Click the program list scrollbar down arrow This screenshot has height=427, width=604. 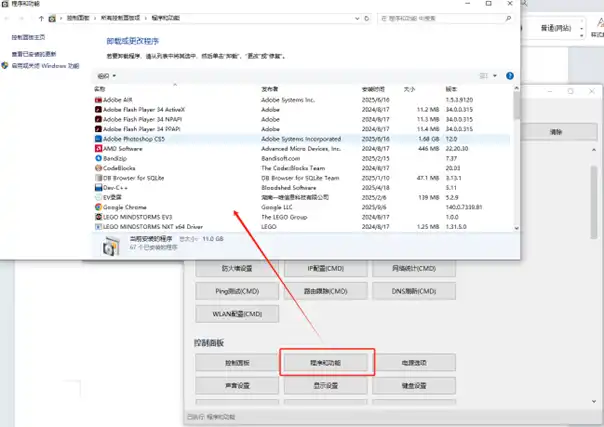click(x=516, y=228)
